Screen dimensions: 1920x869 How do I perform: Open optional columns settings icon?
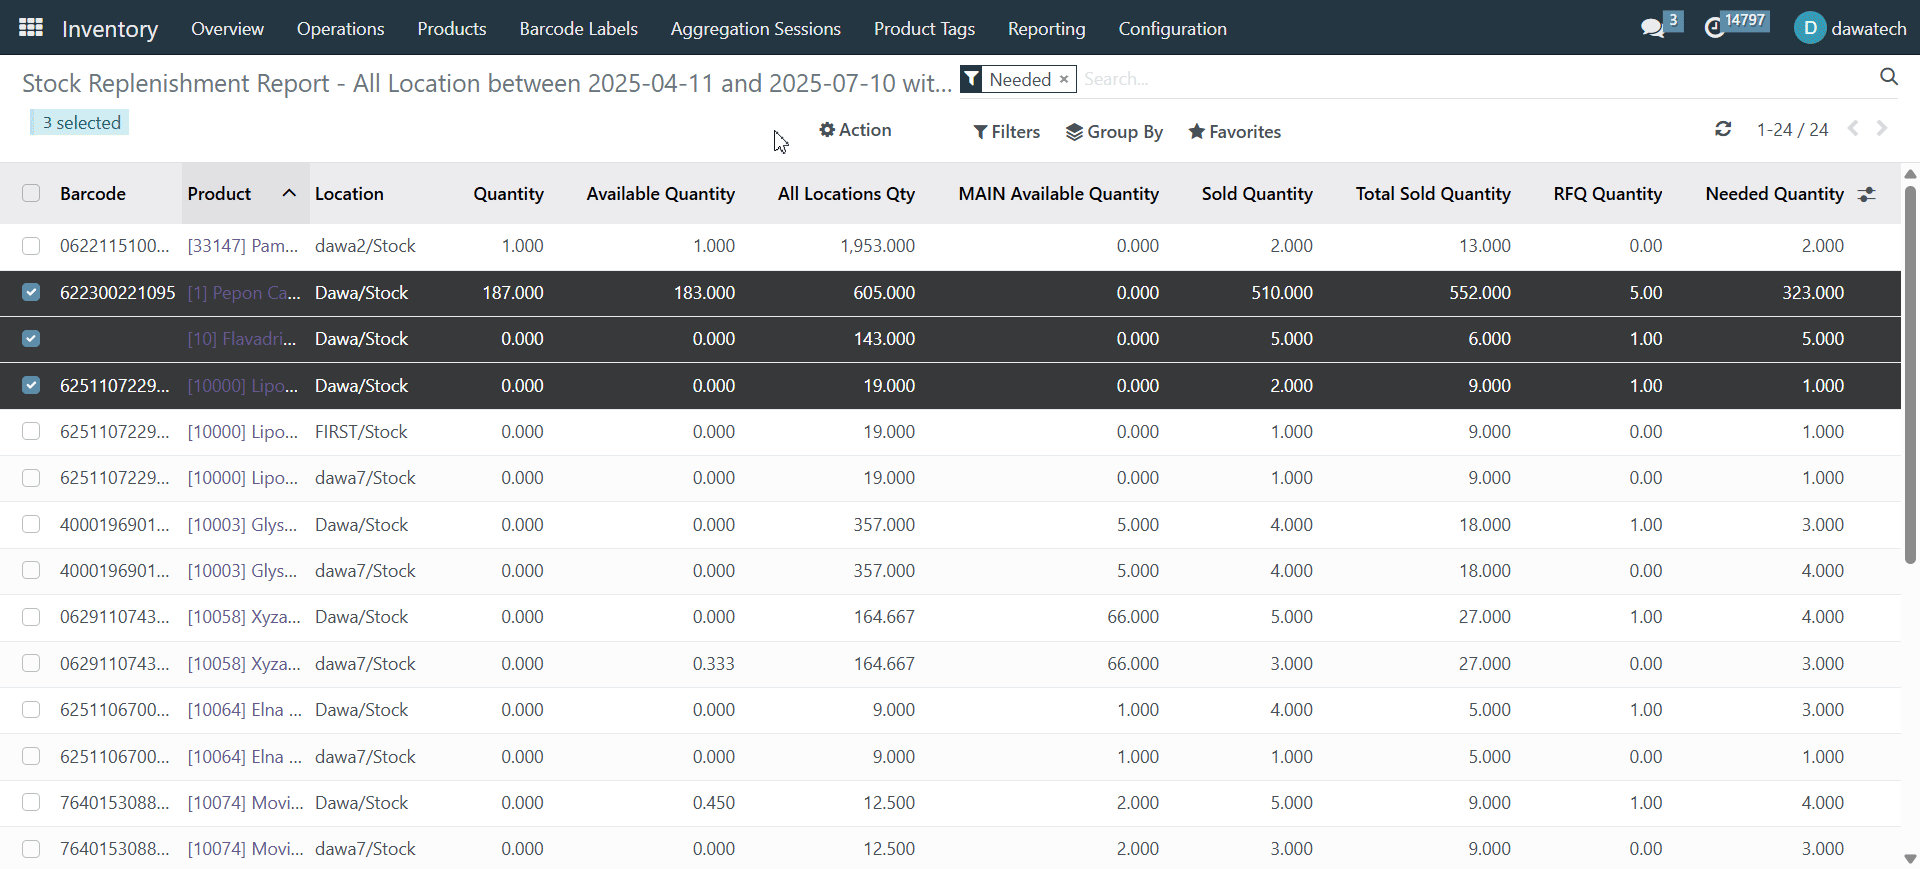coord(1867,194)
